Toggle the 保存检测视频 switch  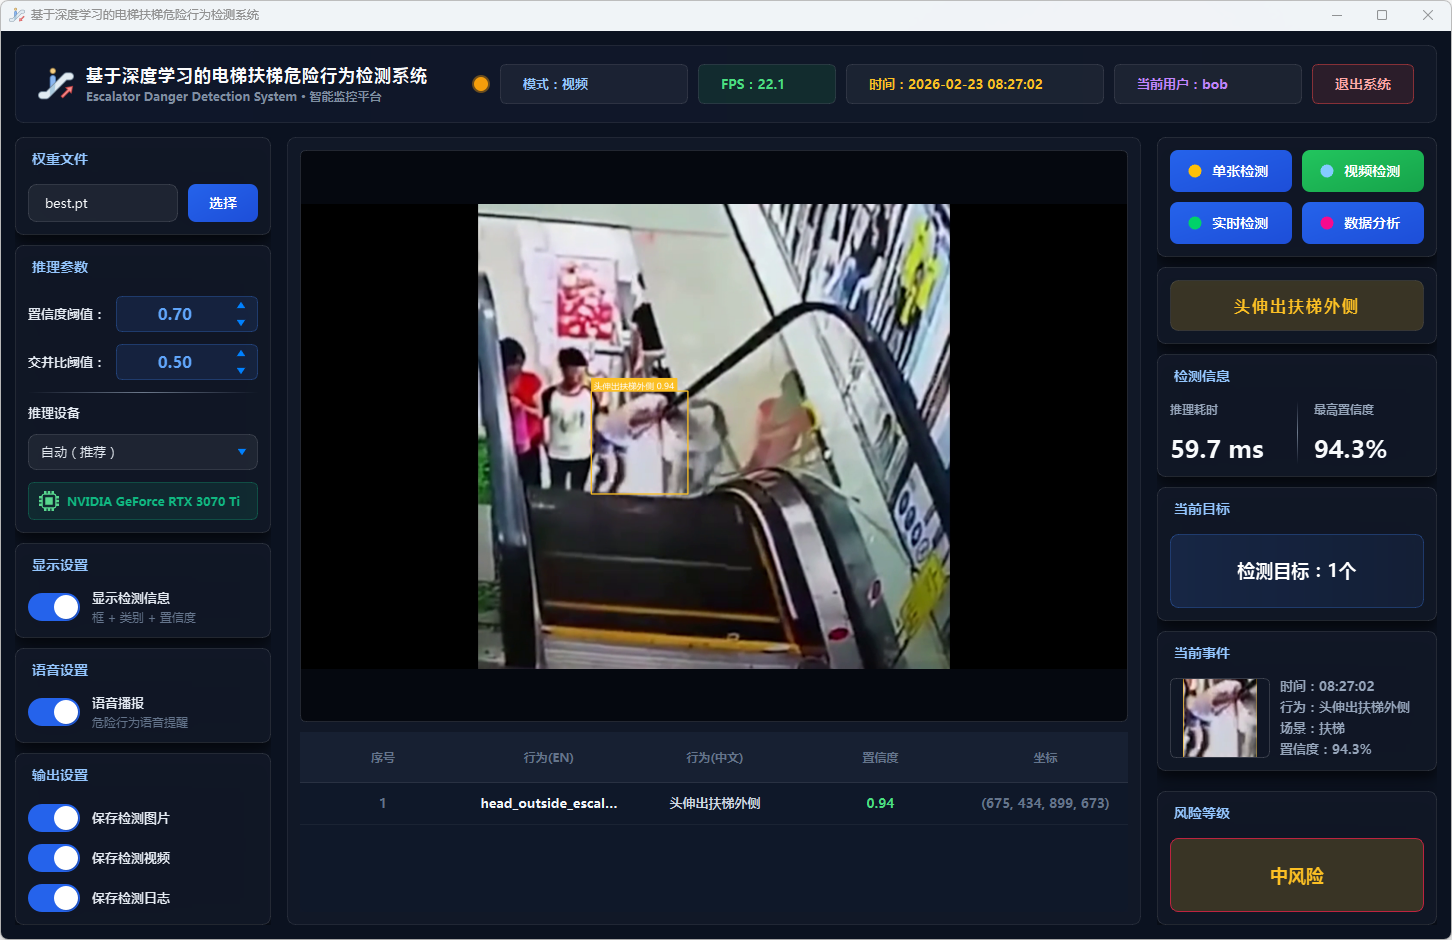[x=54, y=858]
